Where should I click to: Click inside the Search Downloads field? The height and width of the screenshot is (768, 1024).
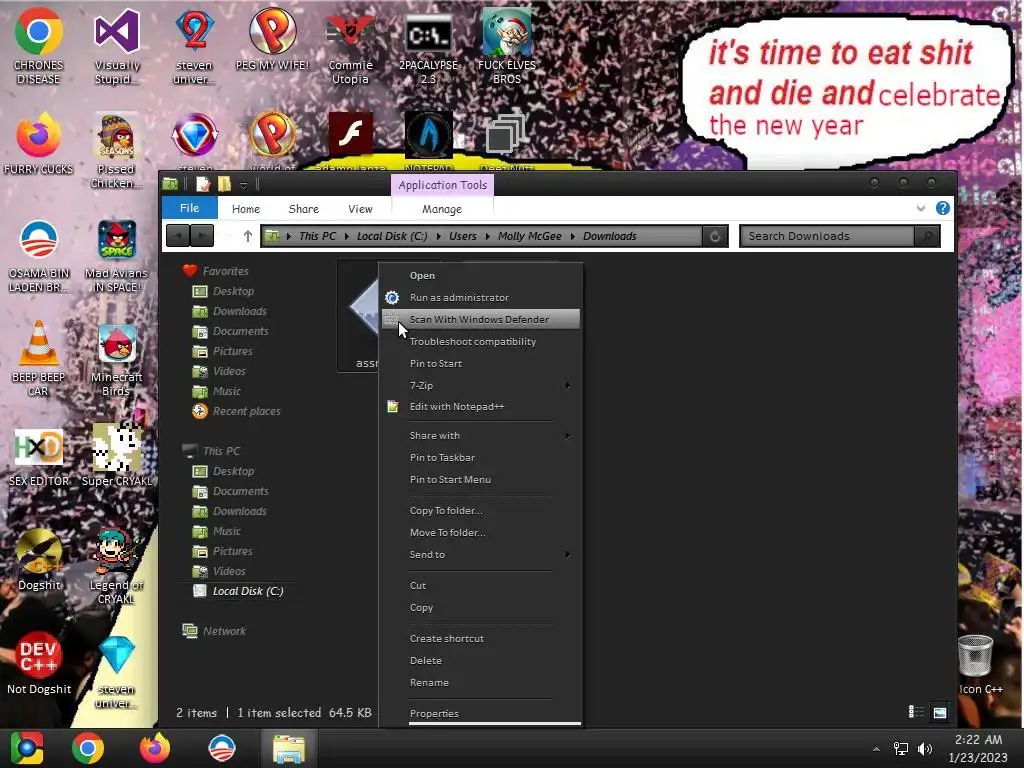pyautogui.click(x=828, y=236)
